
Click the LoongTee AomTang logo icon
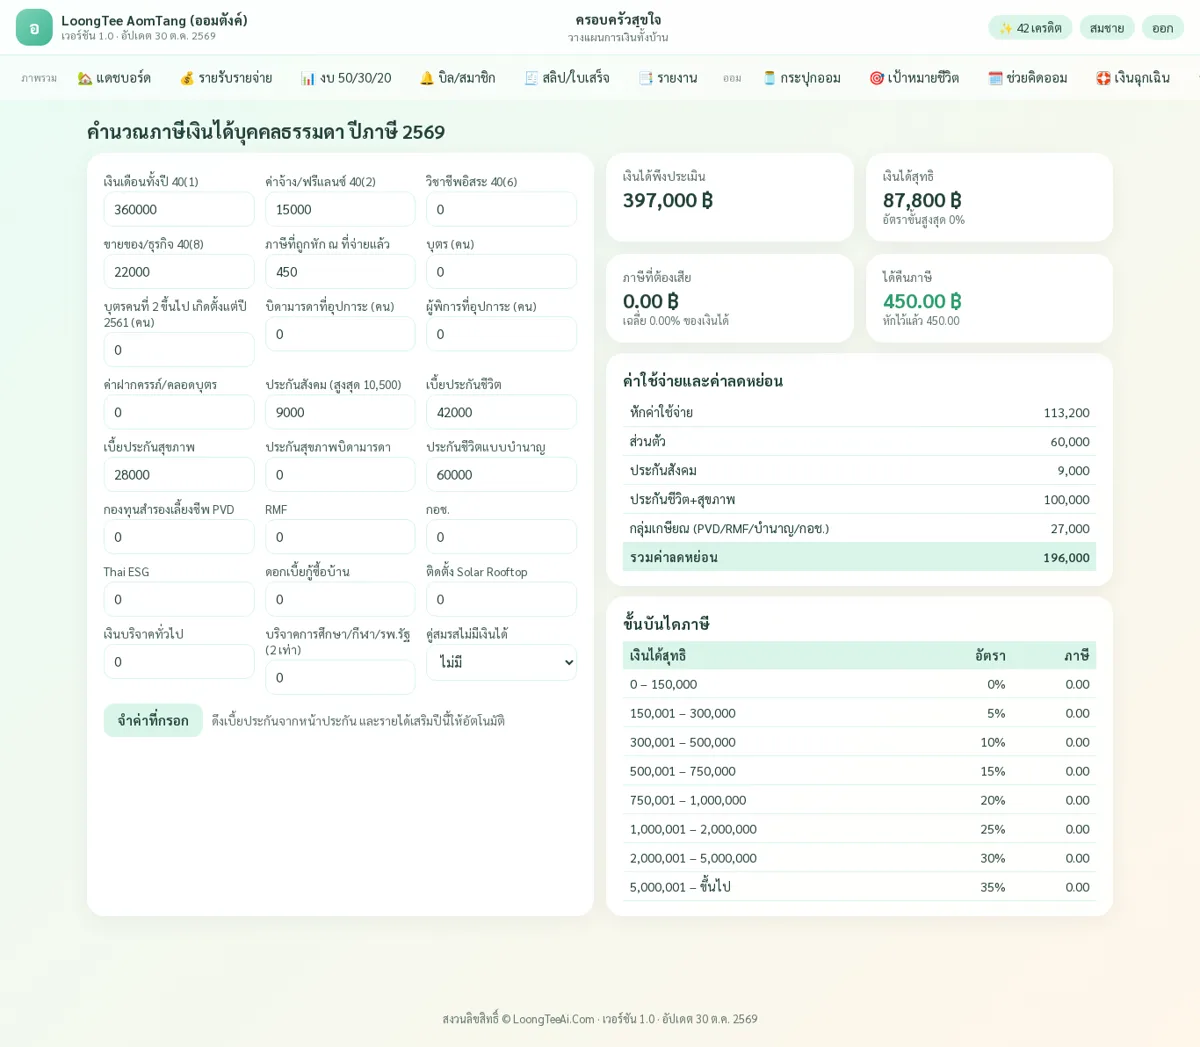pyautogui.click(x=34, y=28)
